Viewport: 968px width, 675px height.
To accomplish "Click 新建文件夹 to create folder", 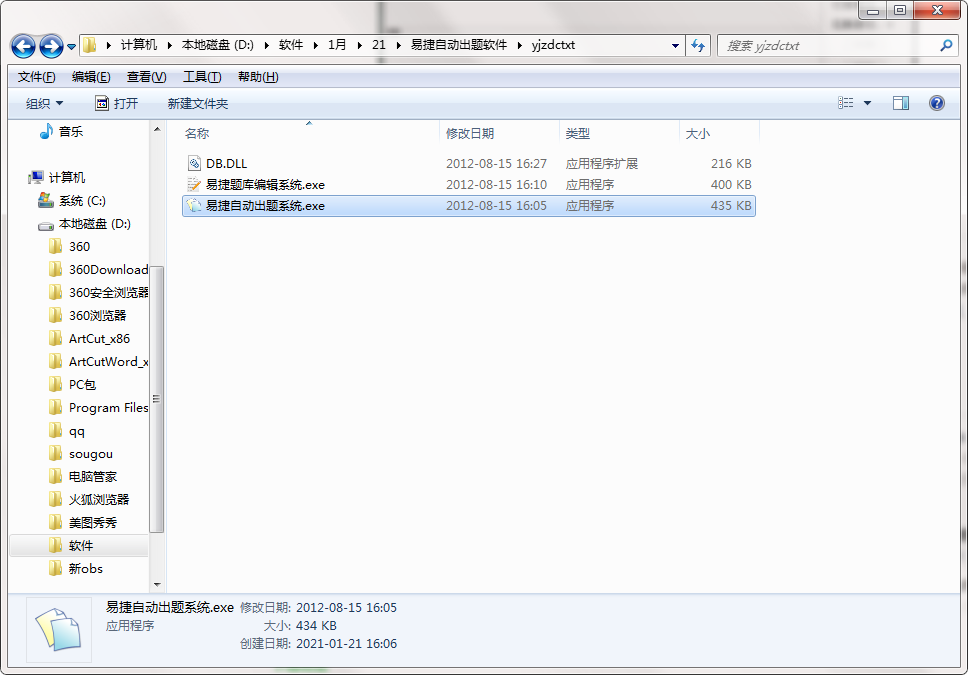I will point(198,103).
